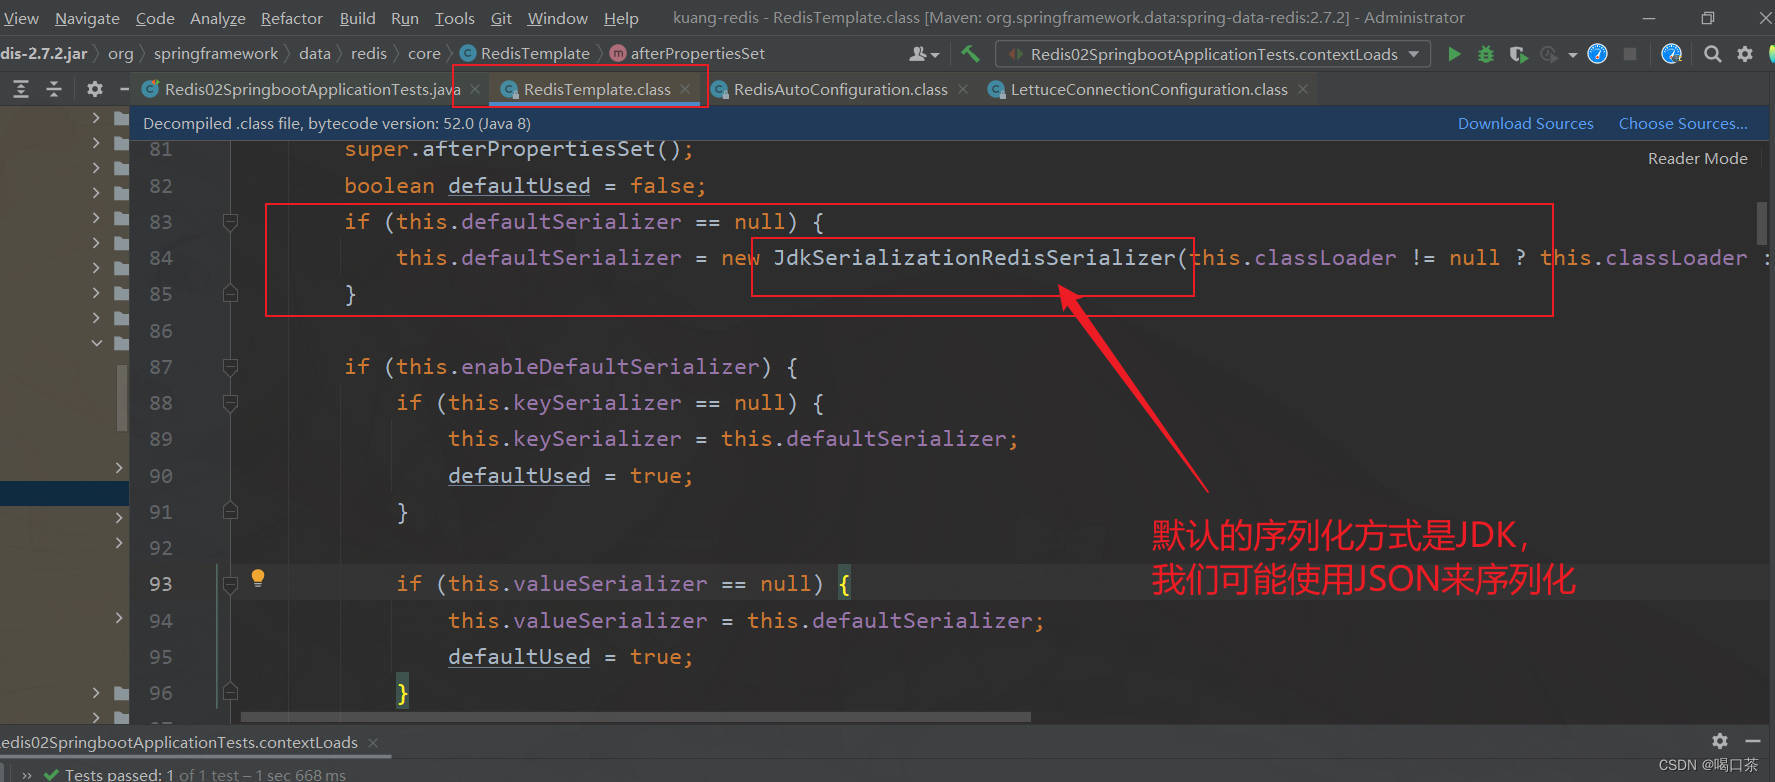Click the yellow lightbulb on line 93
Screen dimensions: 1775x782
258,577
